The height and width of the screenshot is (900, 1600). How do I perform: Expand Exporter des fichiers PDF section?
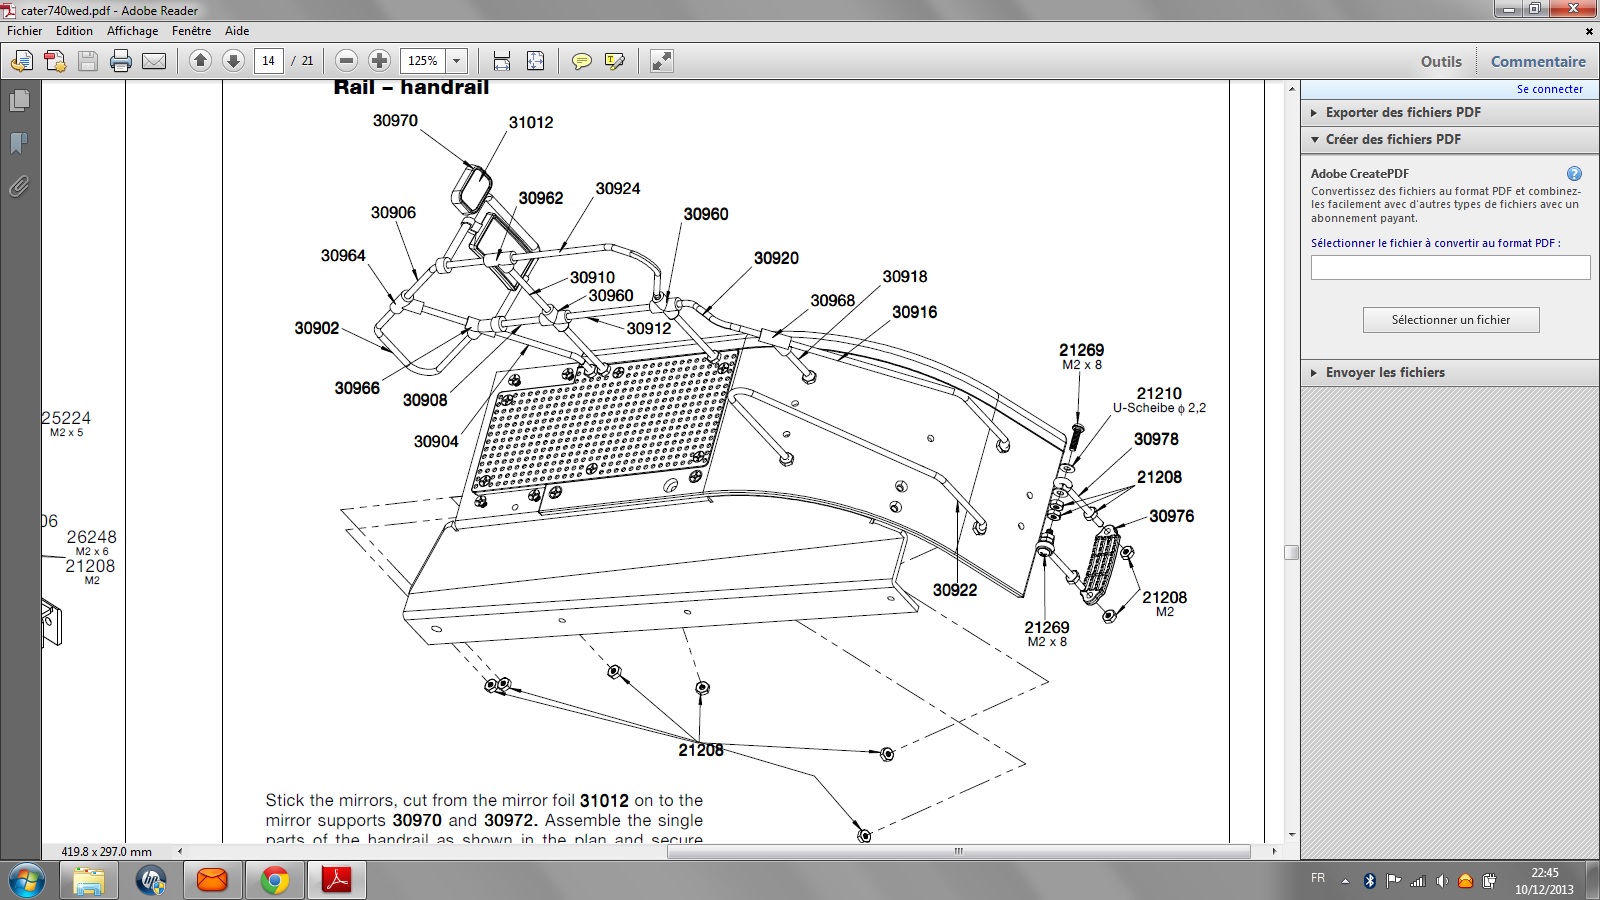tap(1403, 112)
